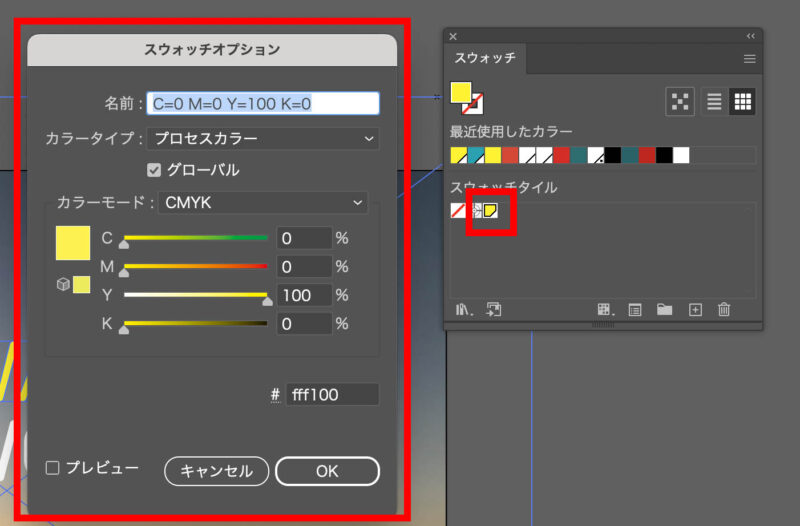Viewport: 800px width, 526px height.
Task: Click the Delete Swatch trash icon
Action: pyautogui.click(x=725, y=310)
